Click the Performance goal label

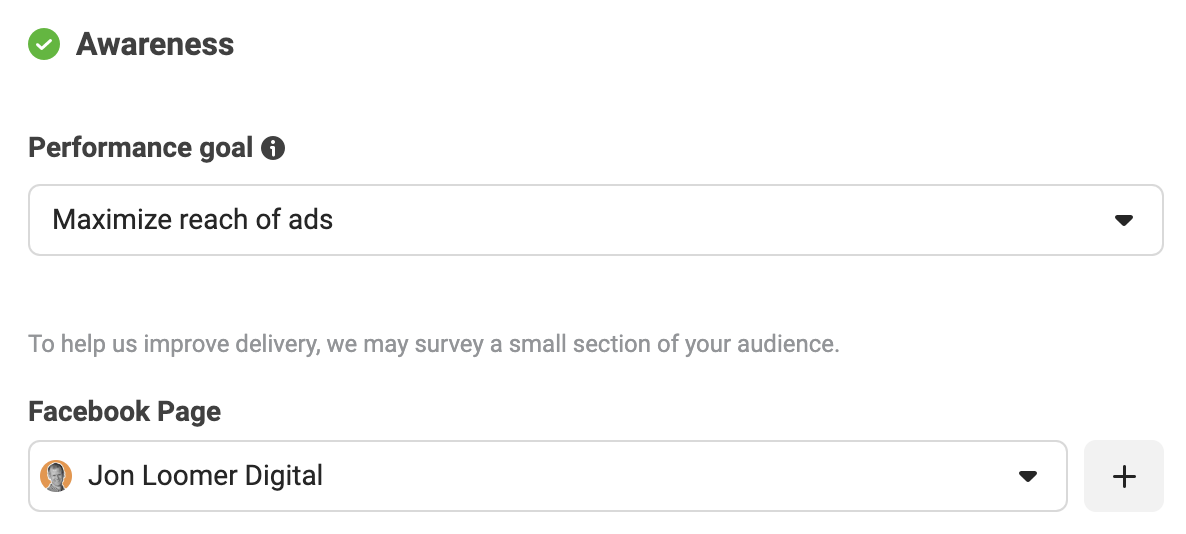click(x=141, y=148)
